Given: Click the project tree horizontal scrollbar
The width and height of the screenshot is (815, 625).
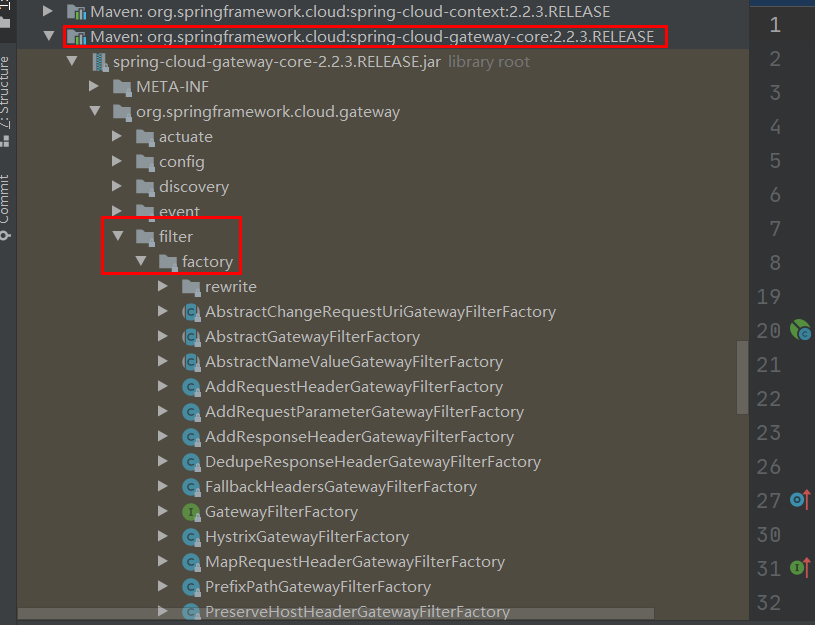Looking at the screenshot, I should 336,614.
